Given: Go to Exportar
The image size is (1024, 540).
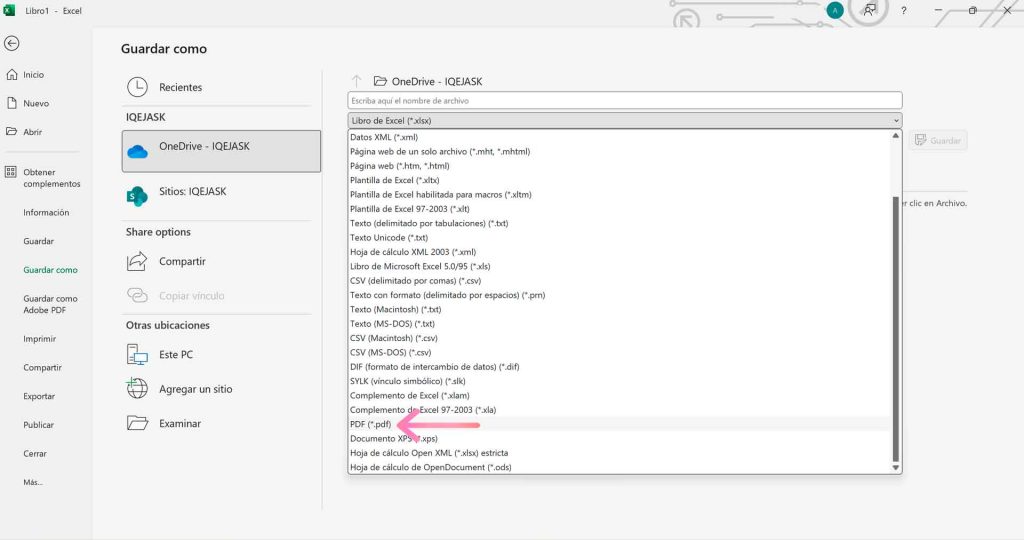Looking at the screenshot, I should tap(39, 396).
